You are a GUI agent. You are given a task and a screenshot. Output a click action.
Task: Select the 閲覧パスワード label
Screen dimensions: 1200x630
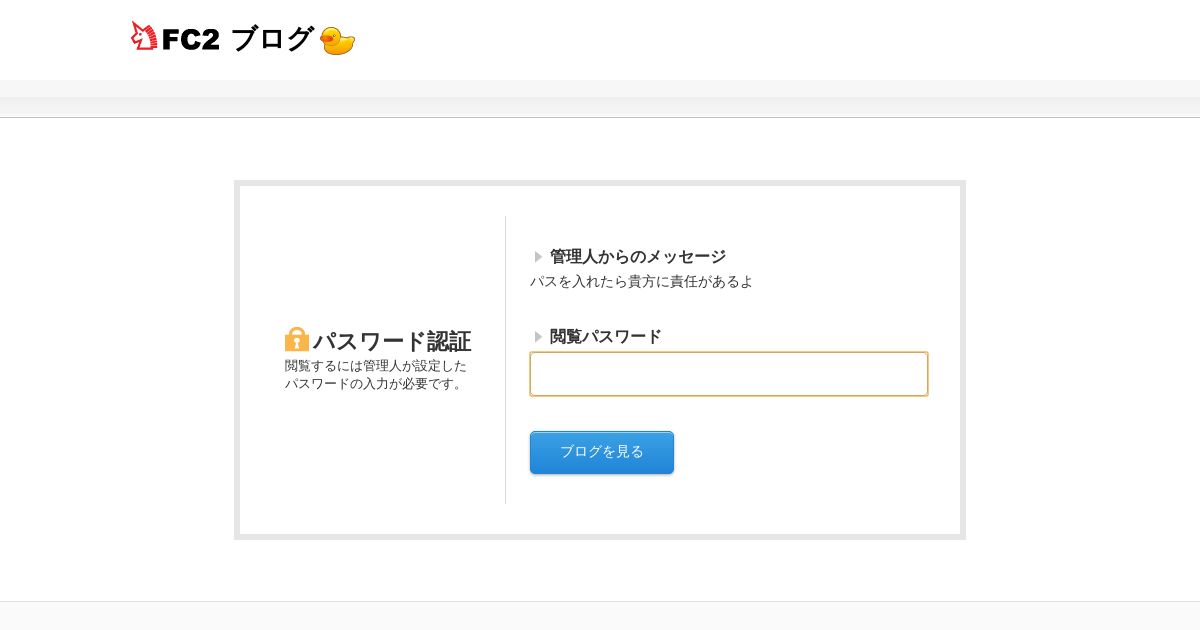pyautogui.click(x=606, y=337)
